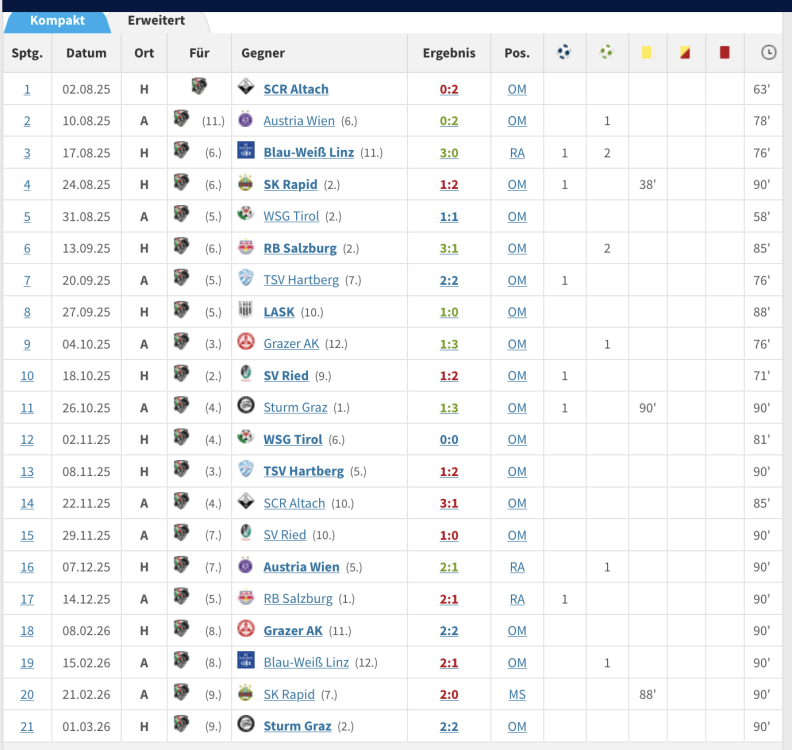Click the goals soccer ball column icon
The height and width of the screenshot is (750, 792).
[565, 53]
